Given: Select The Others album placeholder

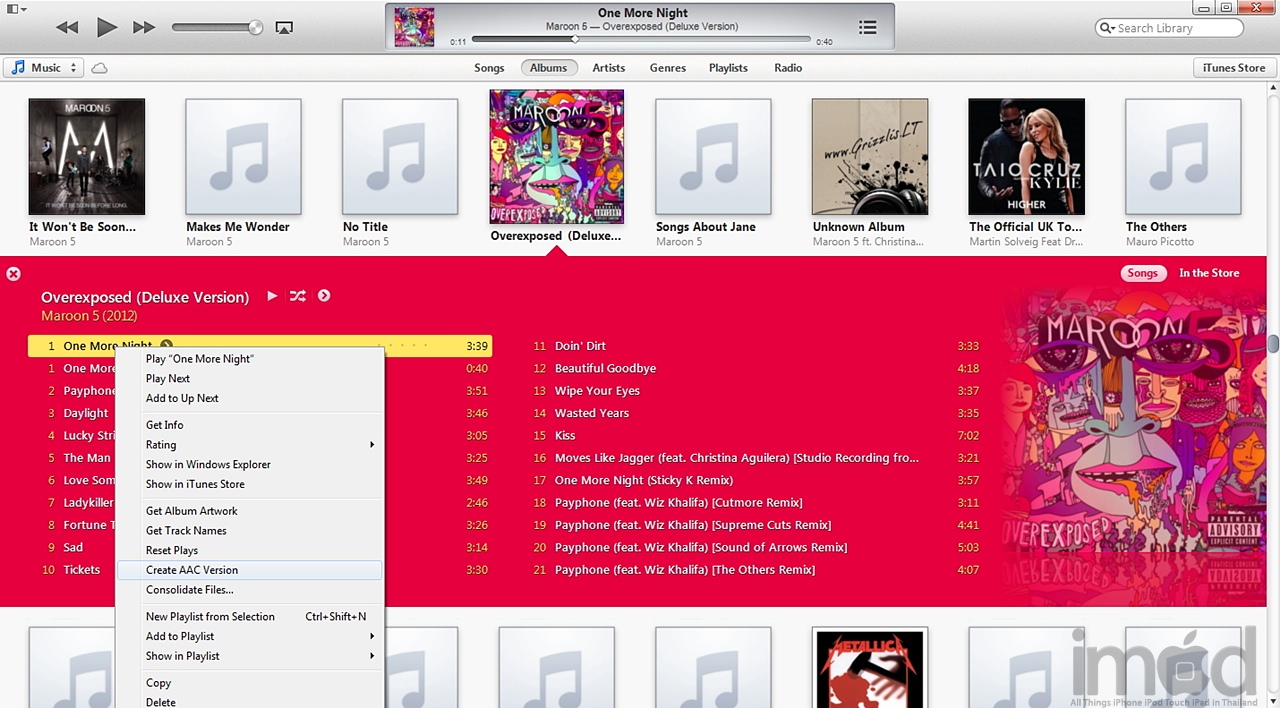Looking at the screenshot, I should 1183,156.
